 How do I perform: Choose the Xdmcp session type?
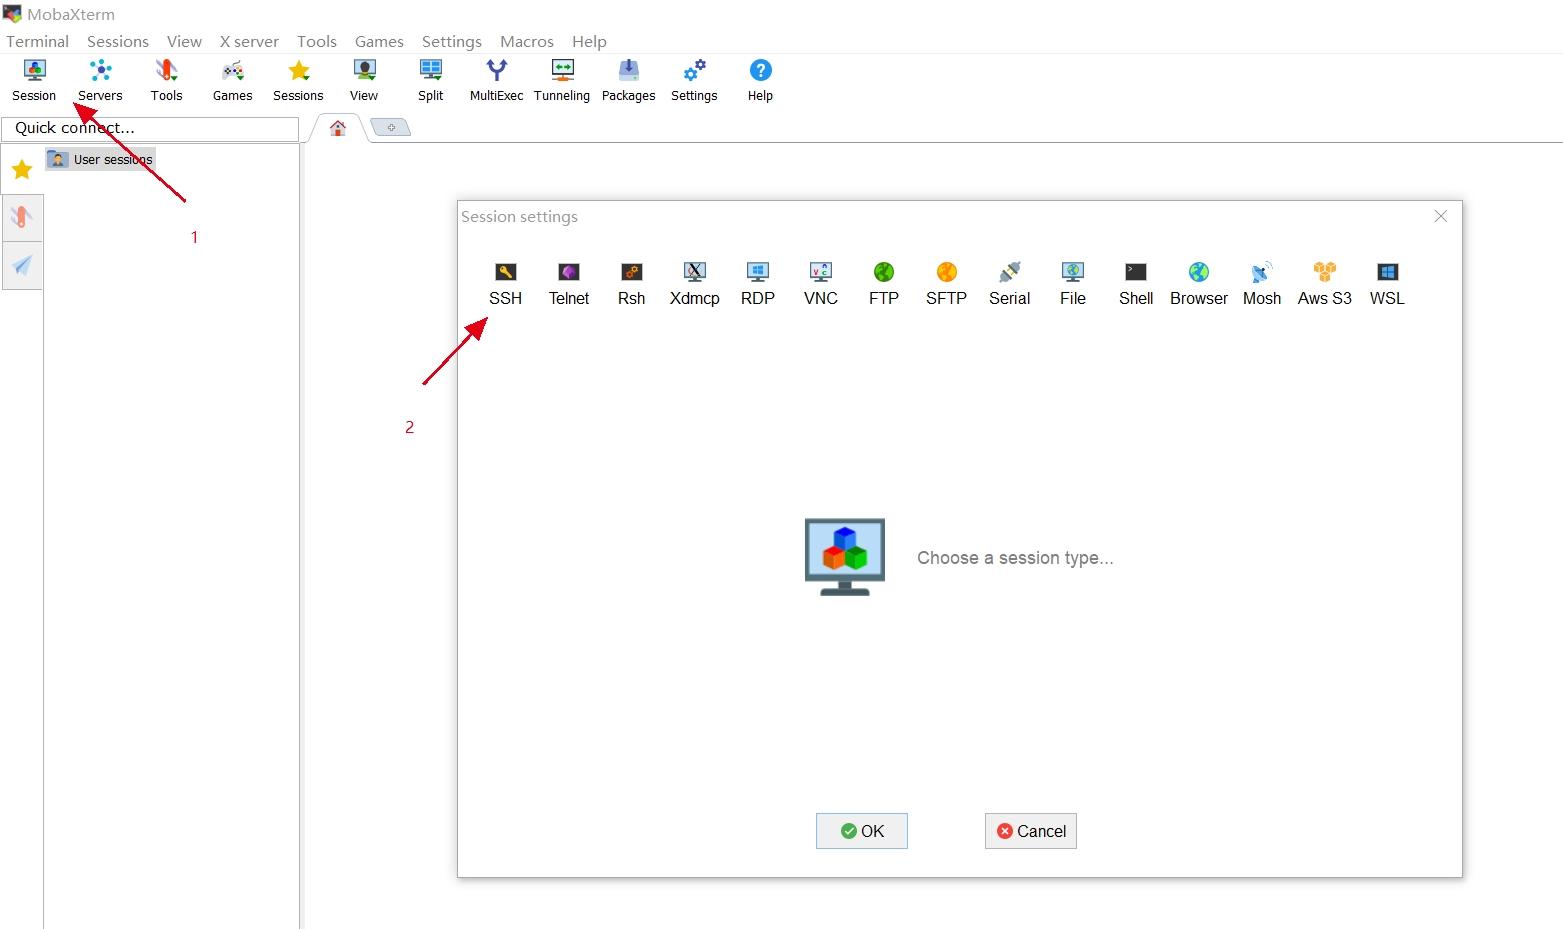point(694,284)
